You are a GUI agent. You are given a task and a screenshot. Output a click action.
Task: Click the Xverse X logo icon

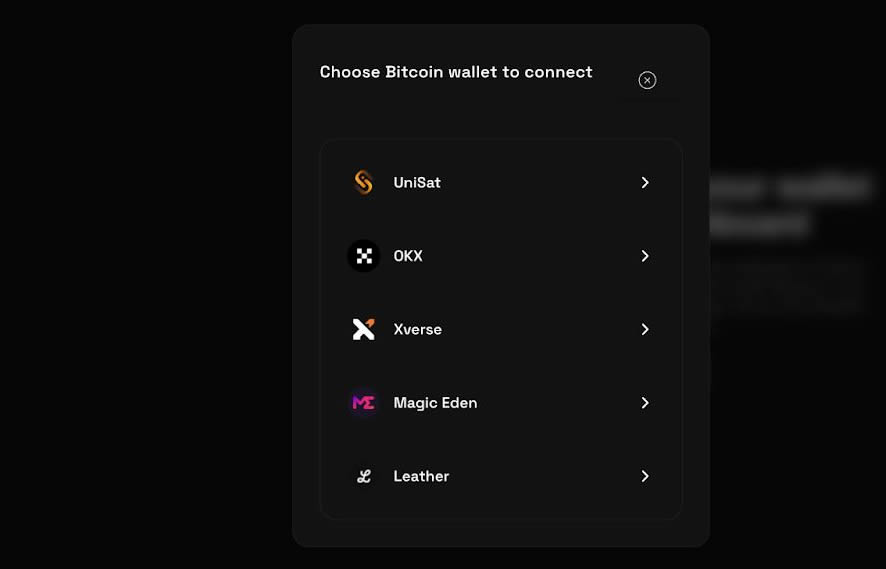(x=363, y=329)
